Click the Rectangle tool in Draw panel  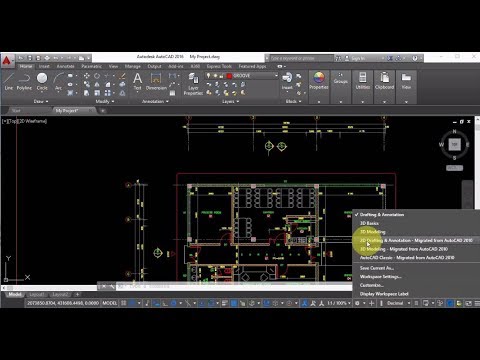point(70,76)
